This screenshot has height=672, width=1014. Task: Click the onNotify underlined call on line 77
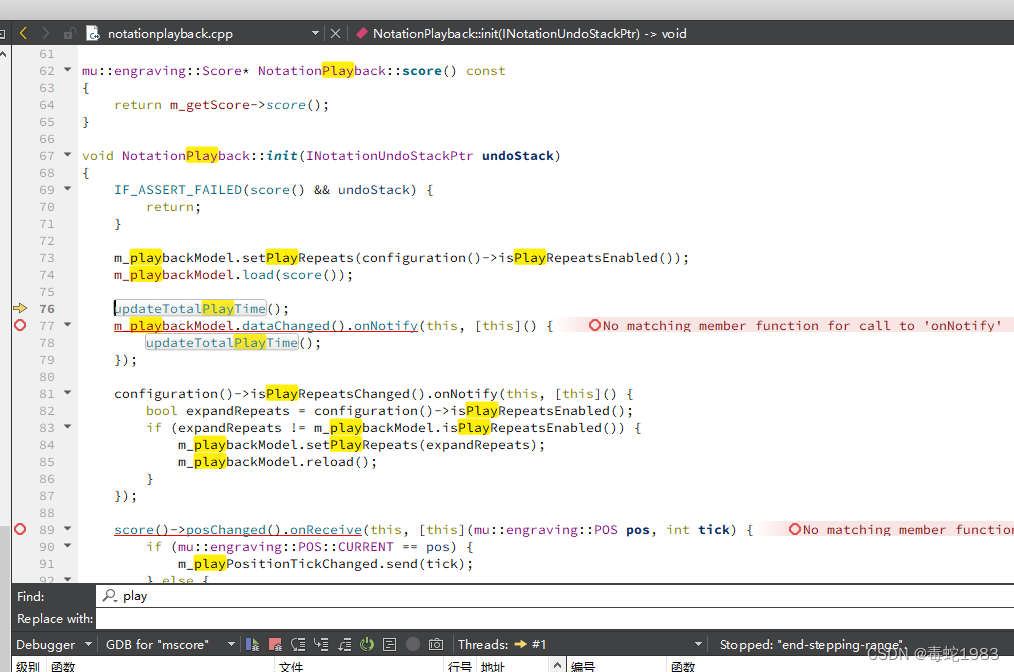point(385,325)
